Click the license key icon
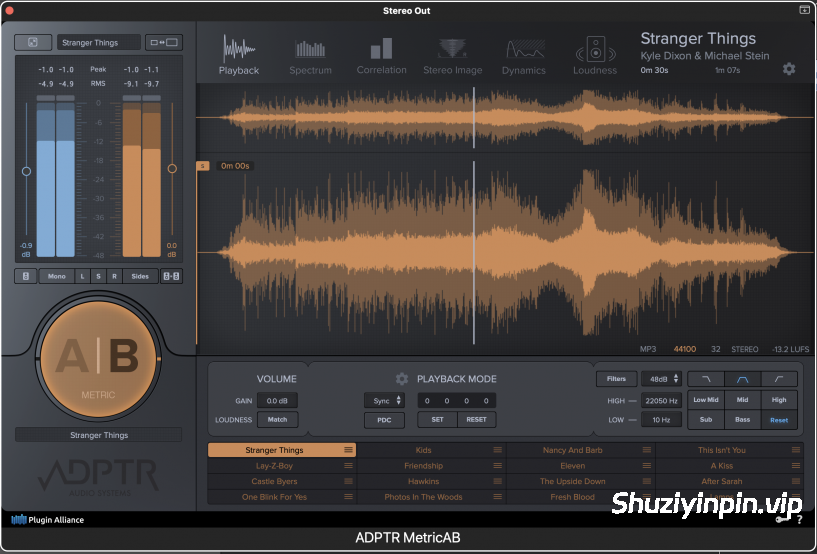The height and width of the screenshot is (554, 817). (782, 519)
